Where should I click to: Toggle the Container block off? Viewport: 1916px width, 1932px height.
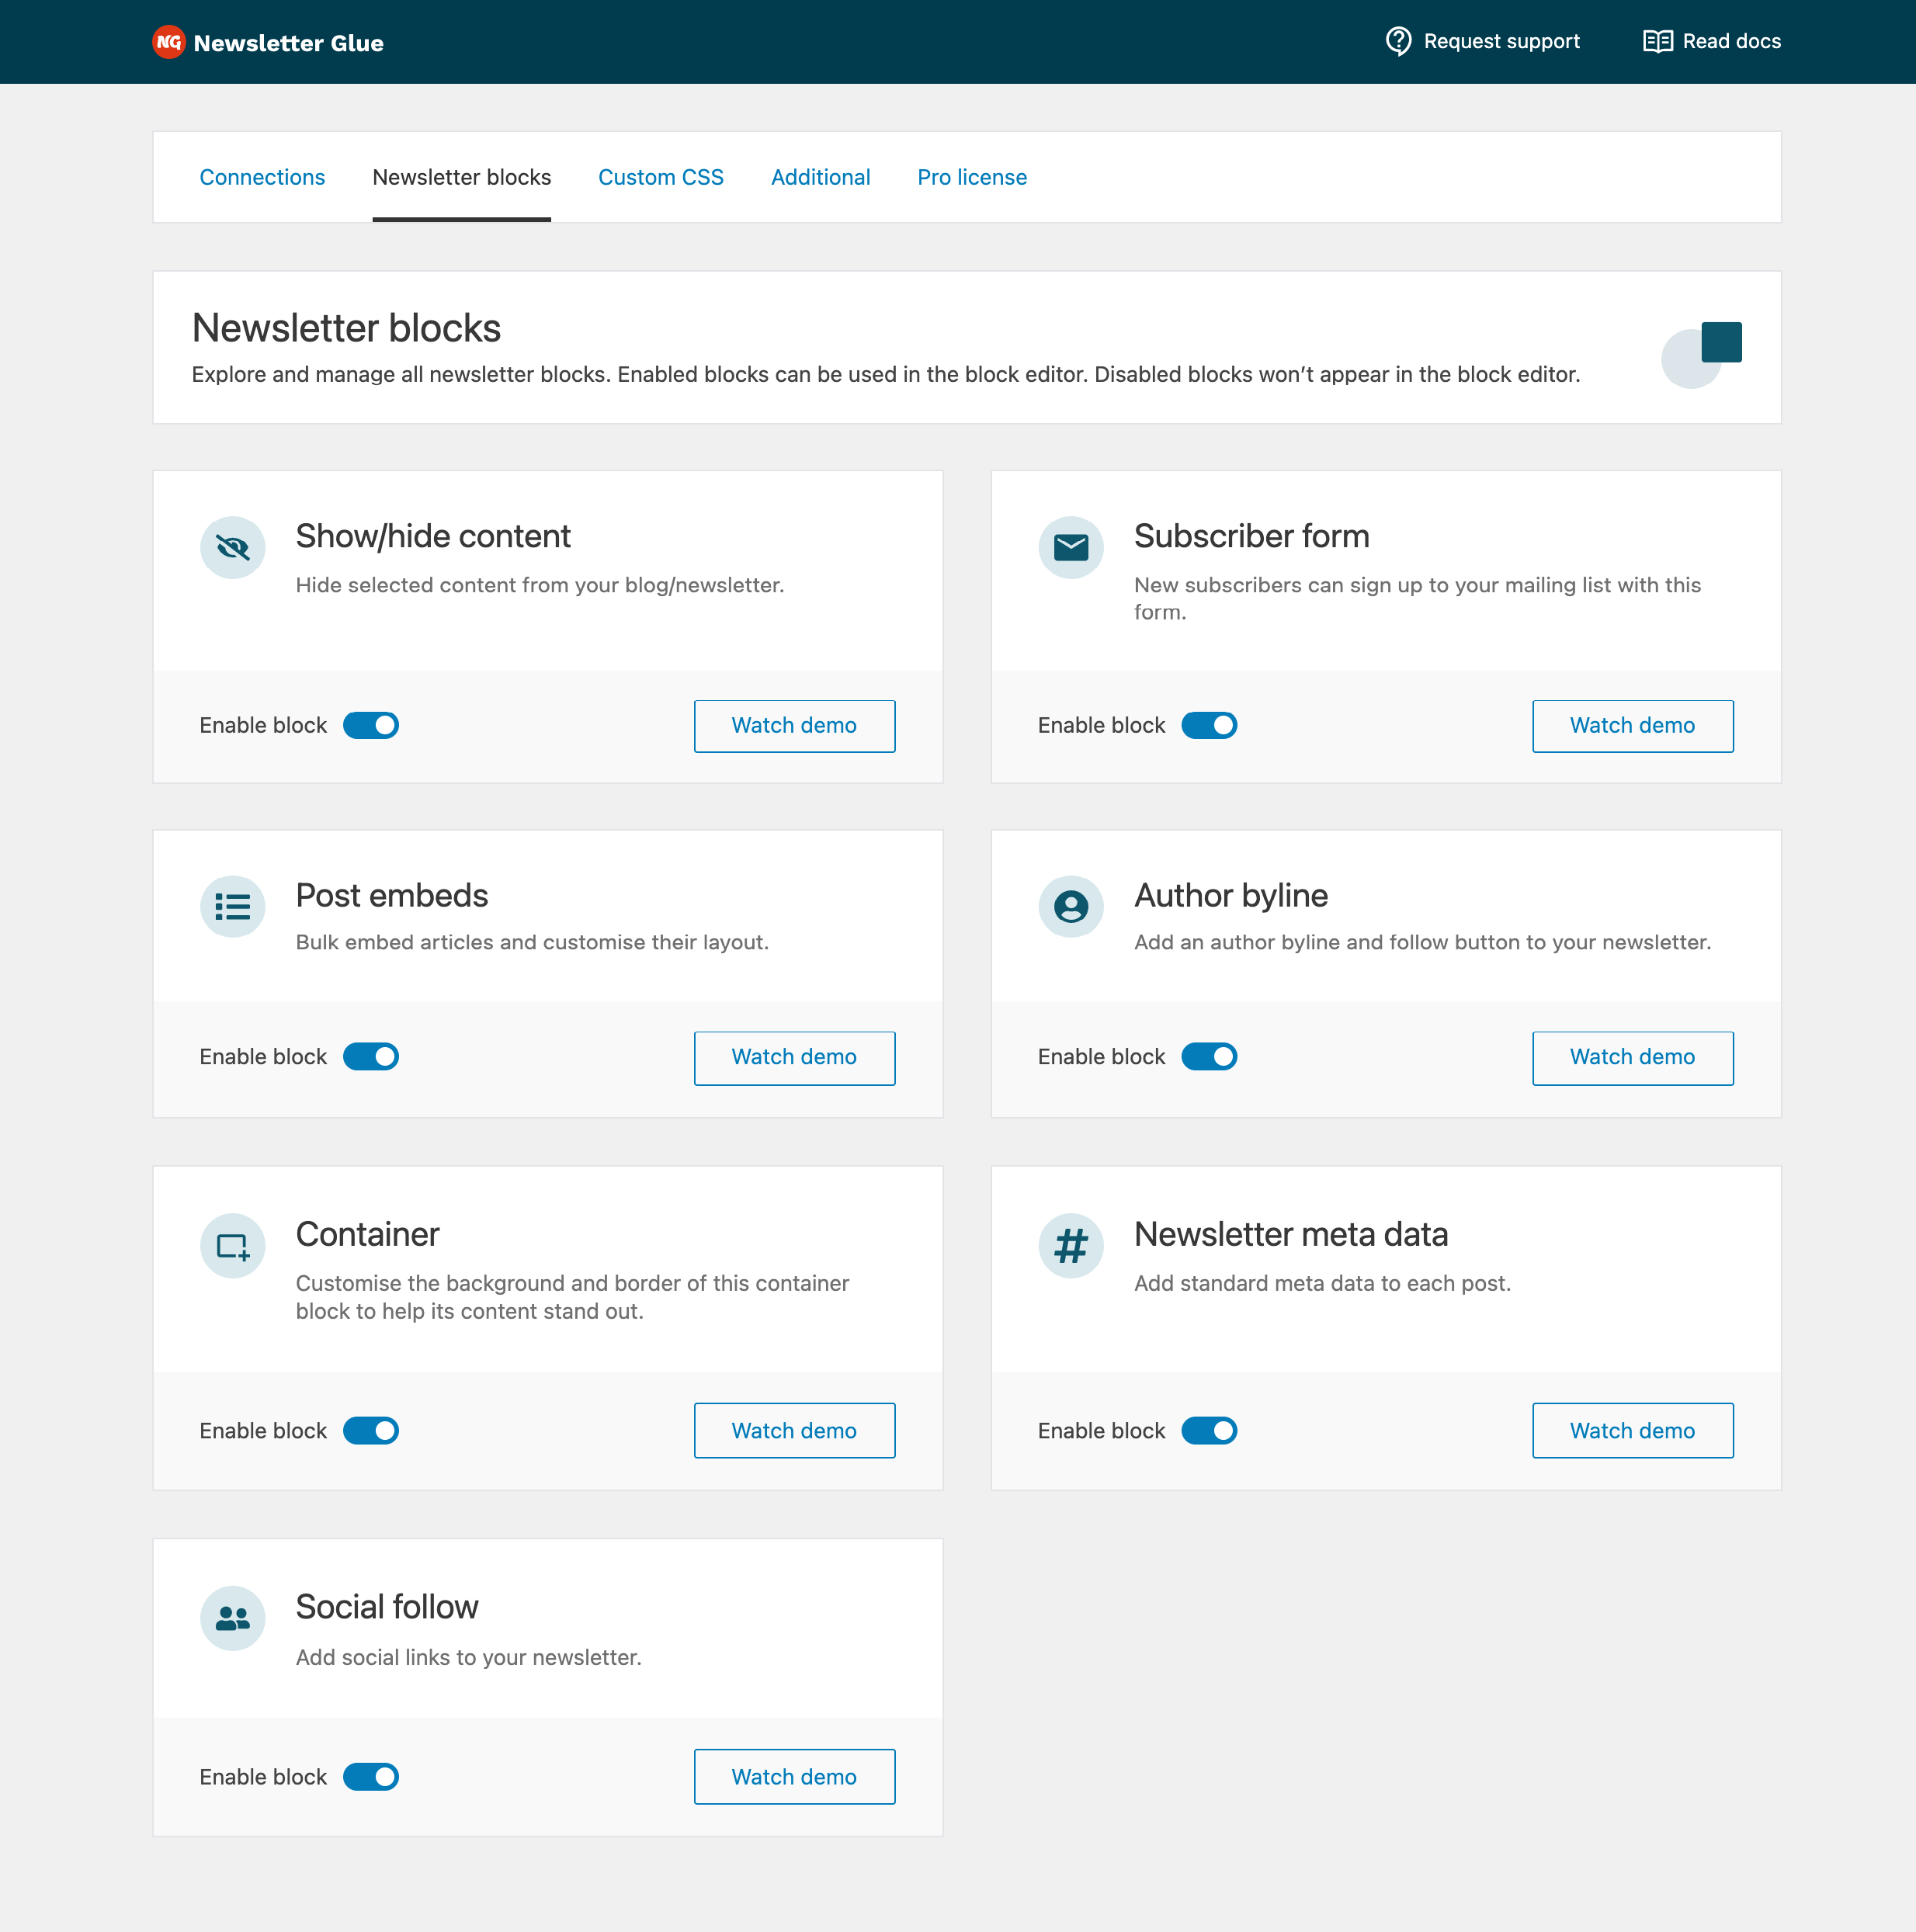coord(371,1430)
